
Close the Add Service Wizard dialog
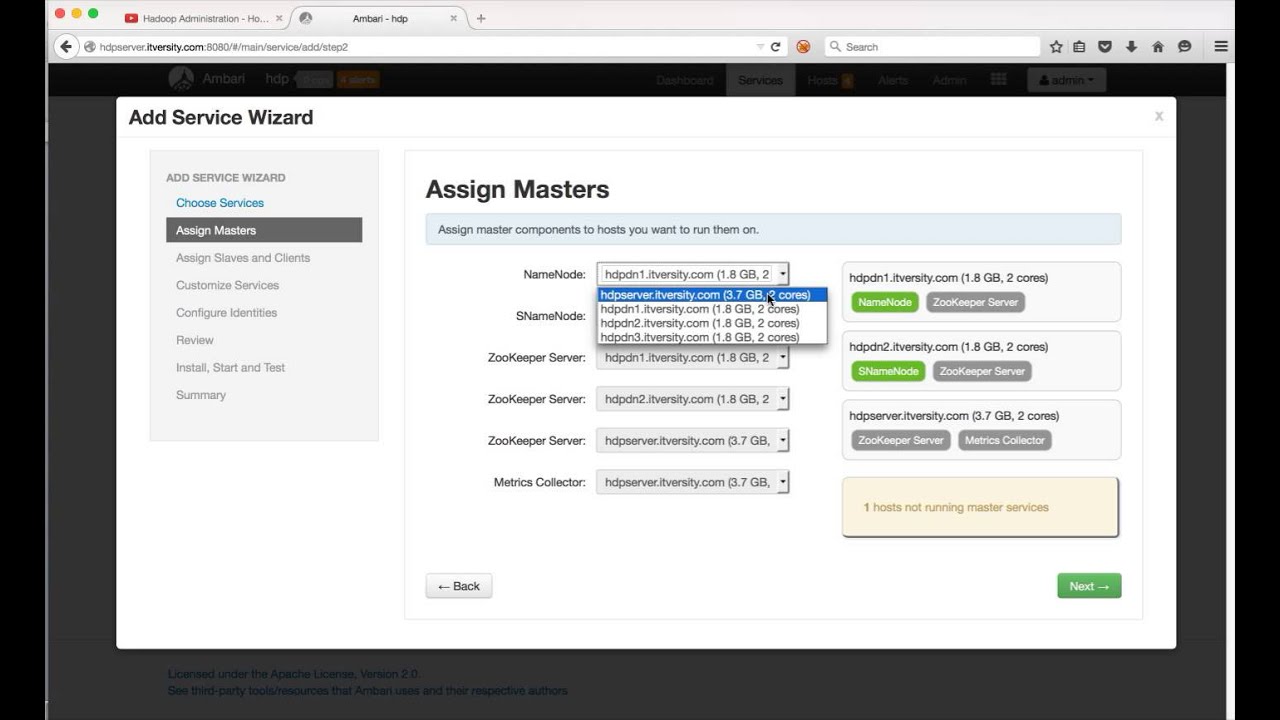(1159, 116)
